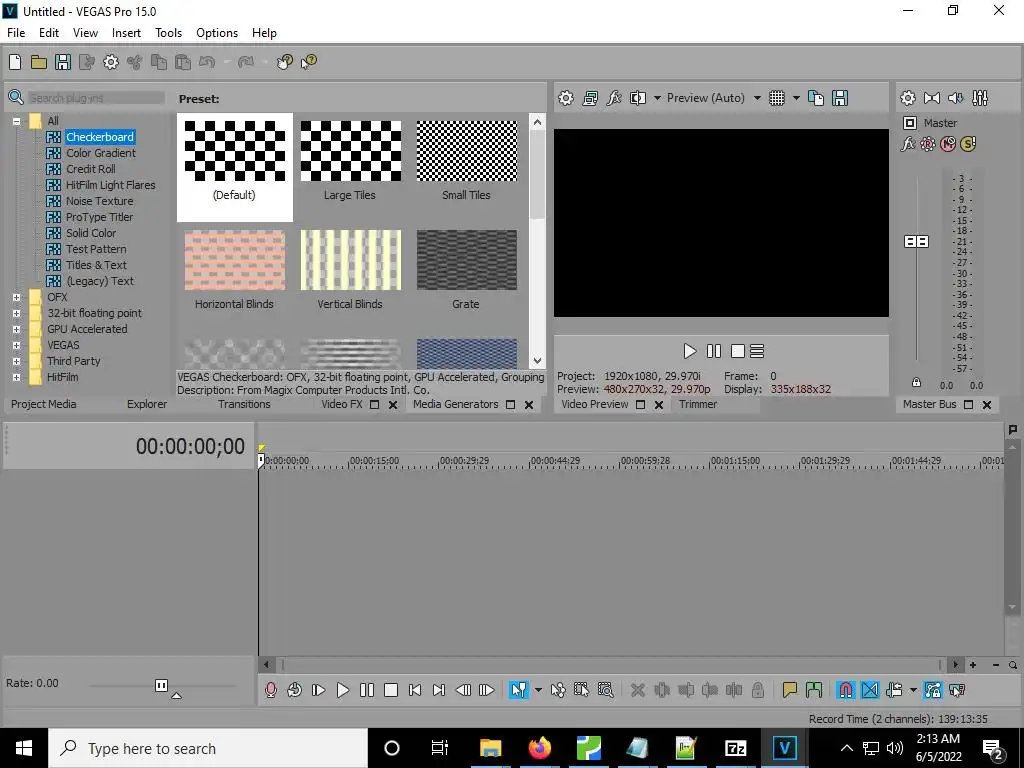Image resolution: width=1024 pixels, height=768 pixels.
Task: Copy preview snapshot to clipboard
Action: pyautogui.click(x=816, y=98)
